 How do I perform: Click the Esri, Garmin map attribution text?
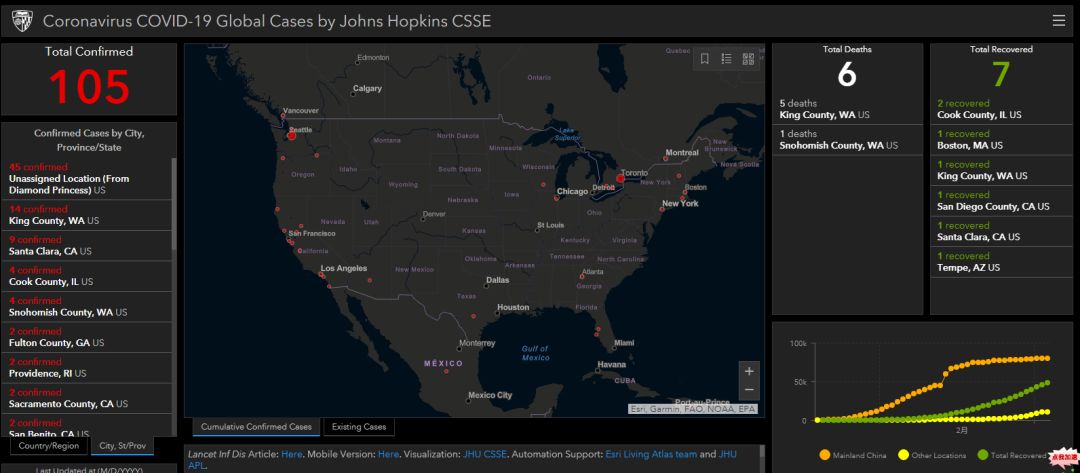coord(692,409)
